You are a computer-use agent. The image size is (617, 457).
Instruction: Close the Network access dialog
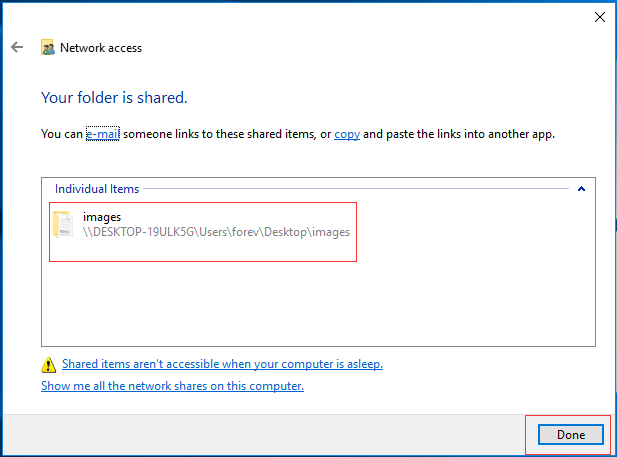[x=600, y=17]
